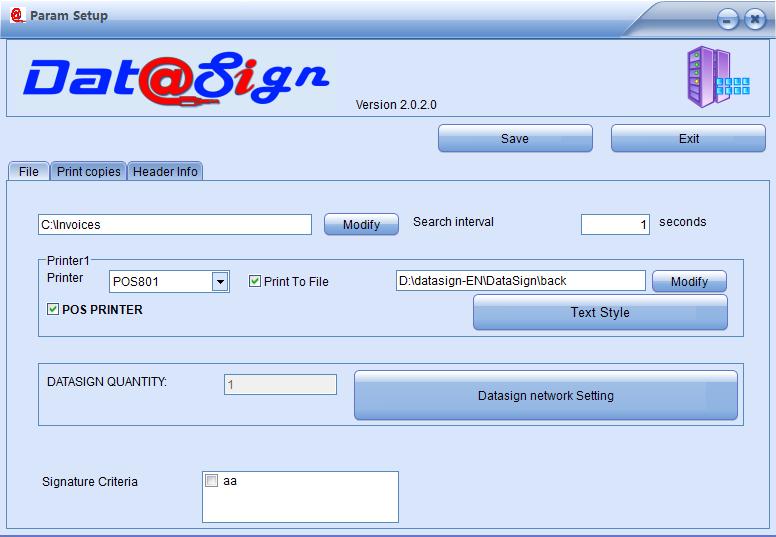Click the purple server rack icon
Screen dimensions: 776x537
click(x=718, y=77)
